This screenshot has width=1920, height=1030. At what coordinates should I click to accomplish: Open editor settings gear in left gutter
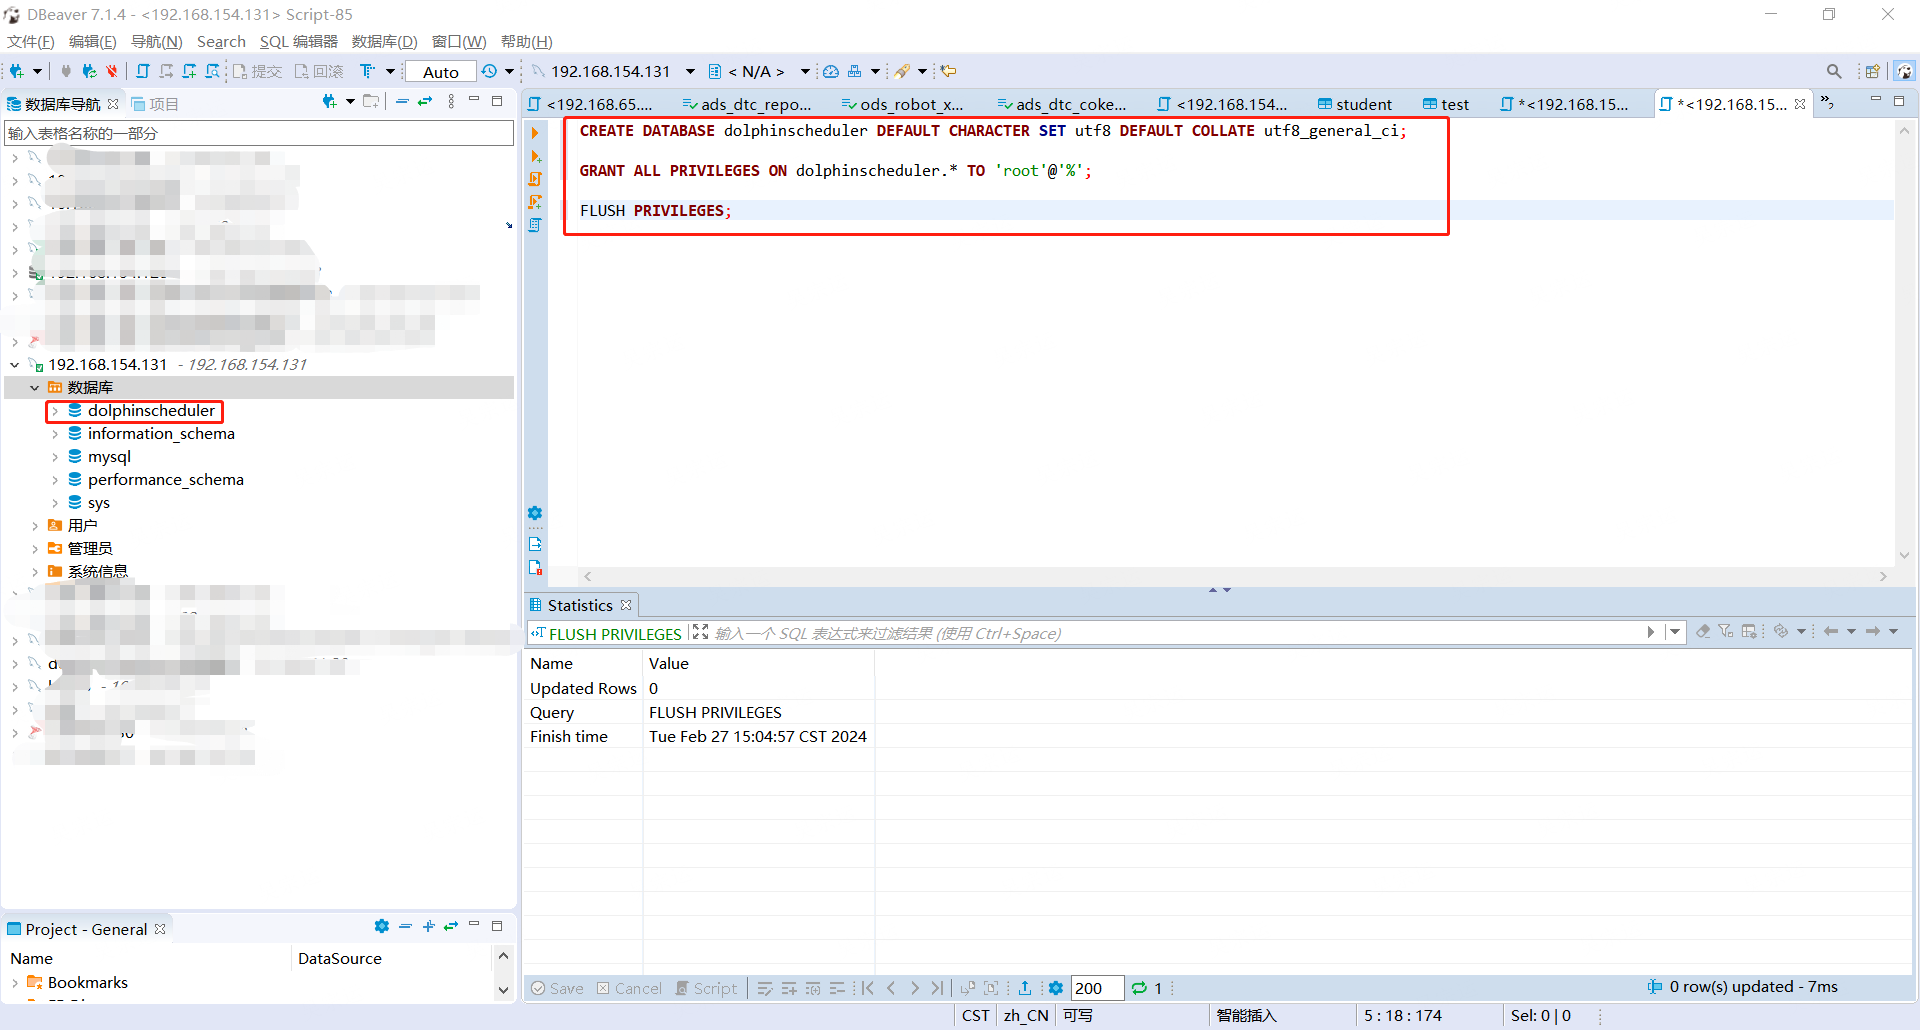tap(535, 513)
